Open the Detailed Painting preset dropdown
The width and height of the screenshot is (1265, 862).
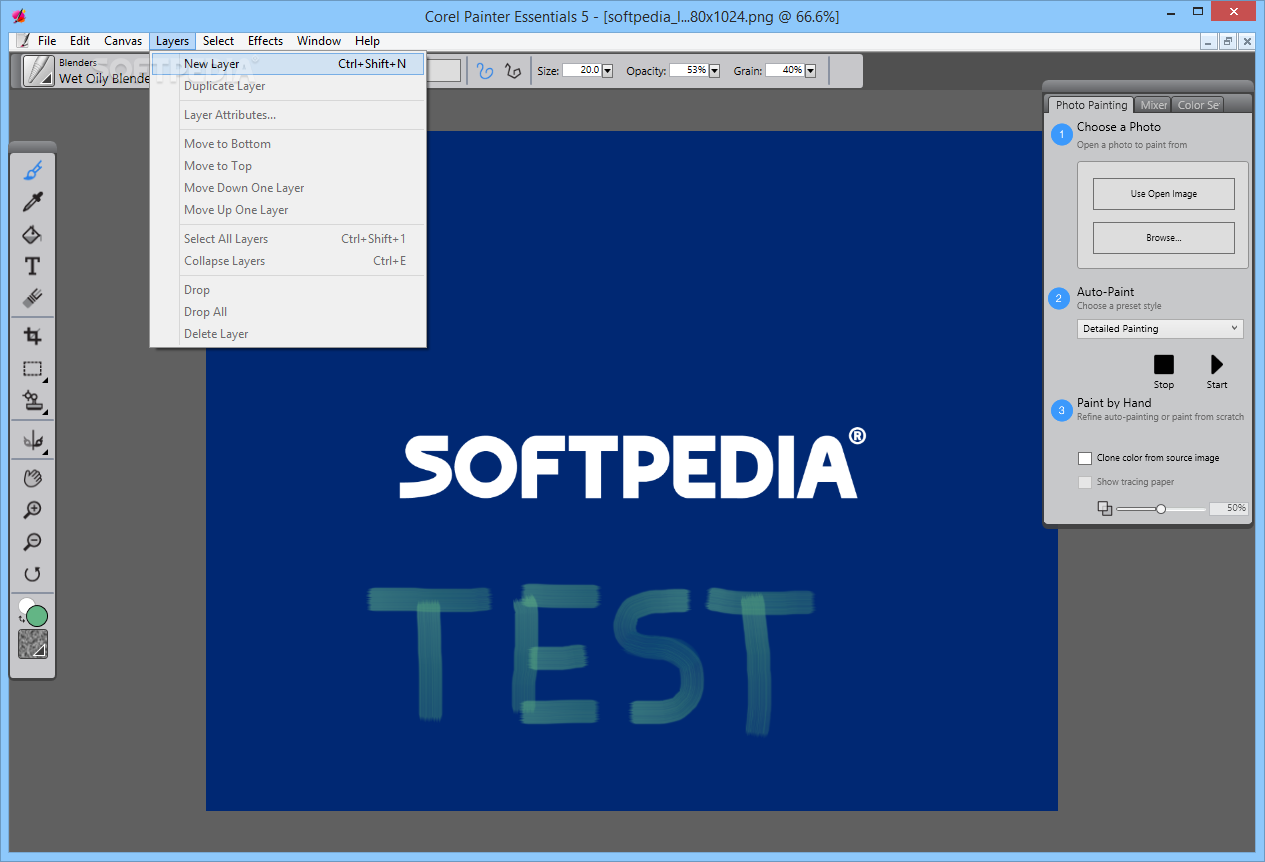(1160, 328)
